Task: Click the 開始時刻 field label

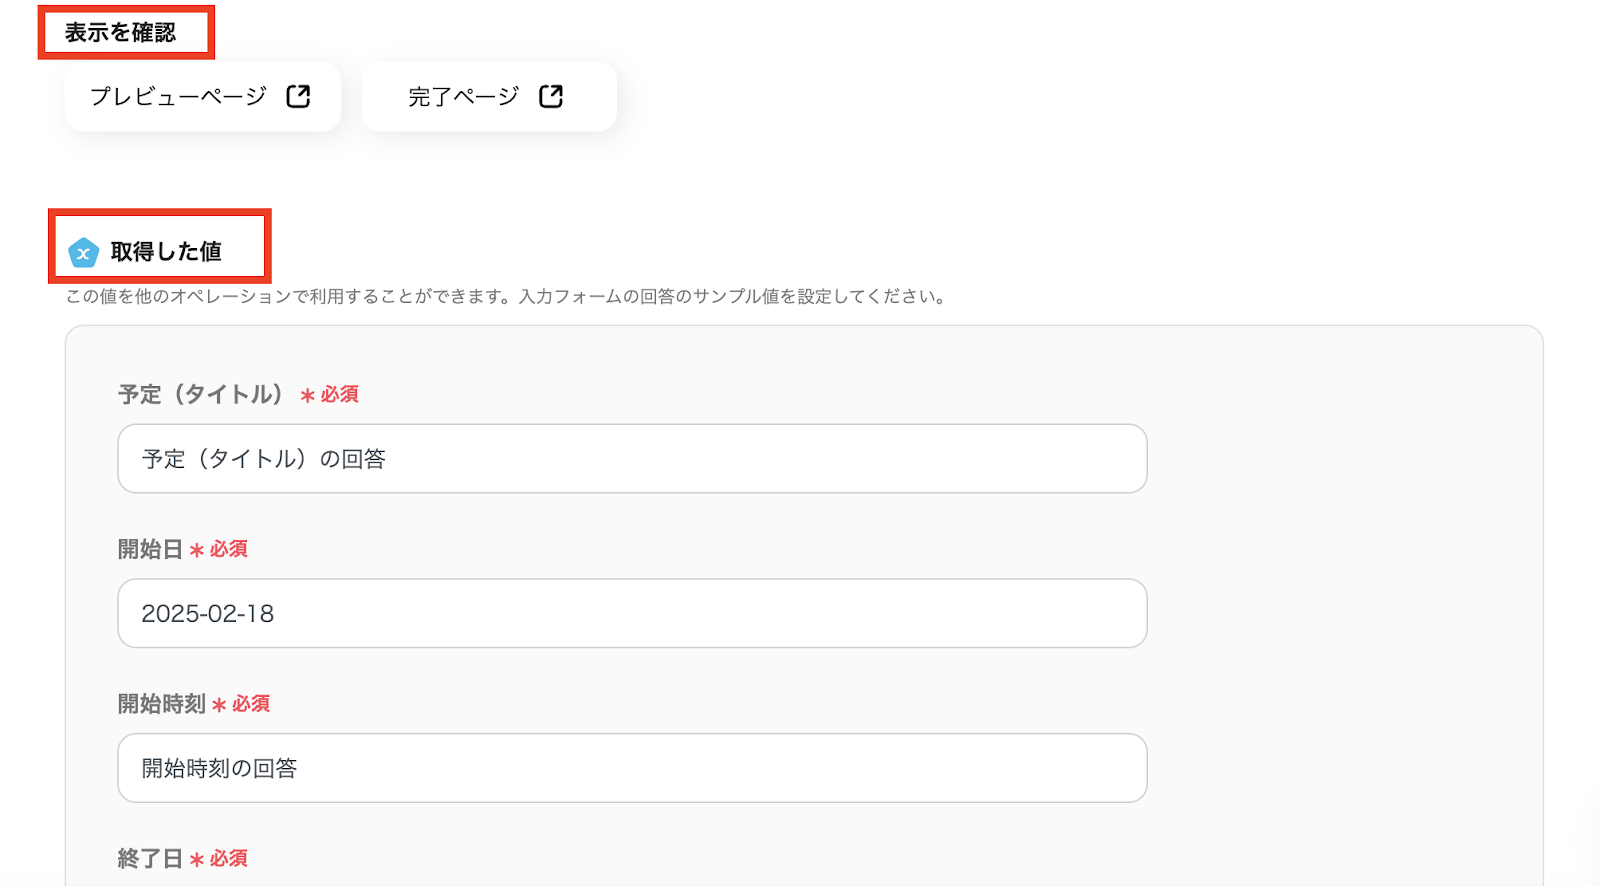Action: (161, 704)
